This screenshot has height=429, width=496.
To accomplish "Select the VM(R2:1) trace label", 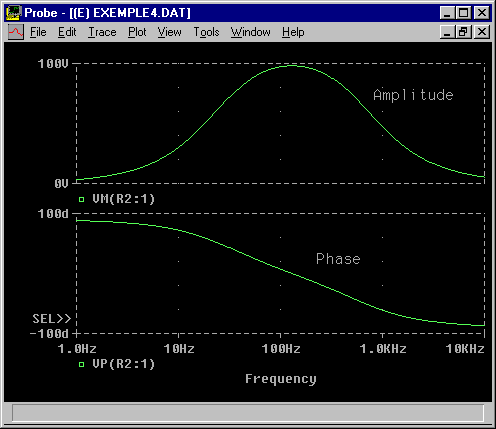I will click(x=124, y=199).
